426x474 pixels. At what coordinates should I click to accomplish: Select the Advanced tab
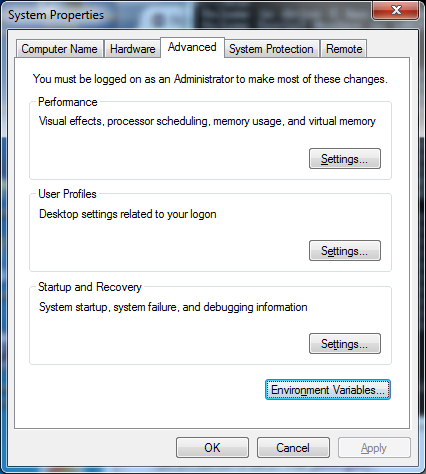192,47
